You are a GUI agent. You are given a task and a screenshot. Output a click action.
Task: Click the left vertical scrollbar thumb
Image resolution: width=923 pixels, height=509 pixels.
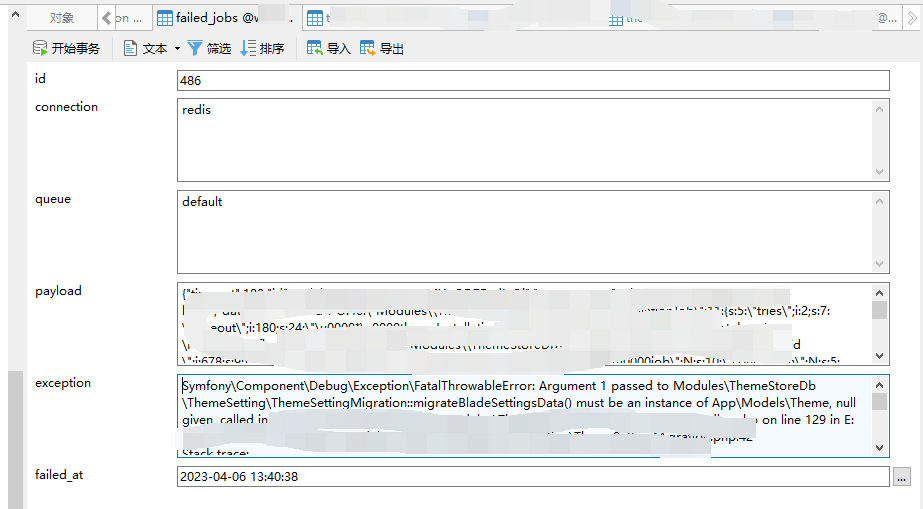pos(16,440)
